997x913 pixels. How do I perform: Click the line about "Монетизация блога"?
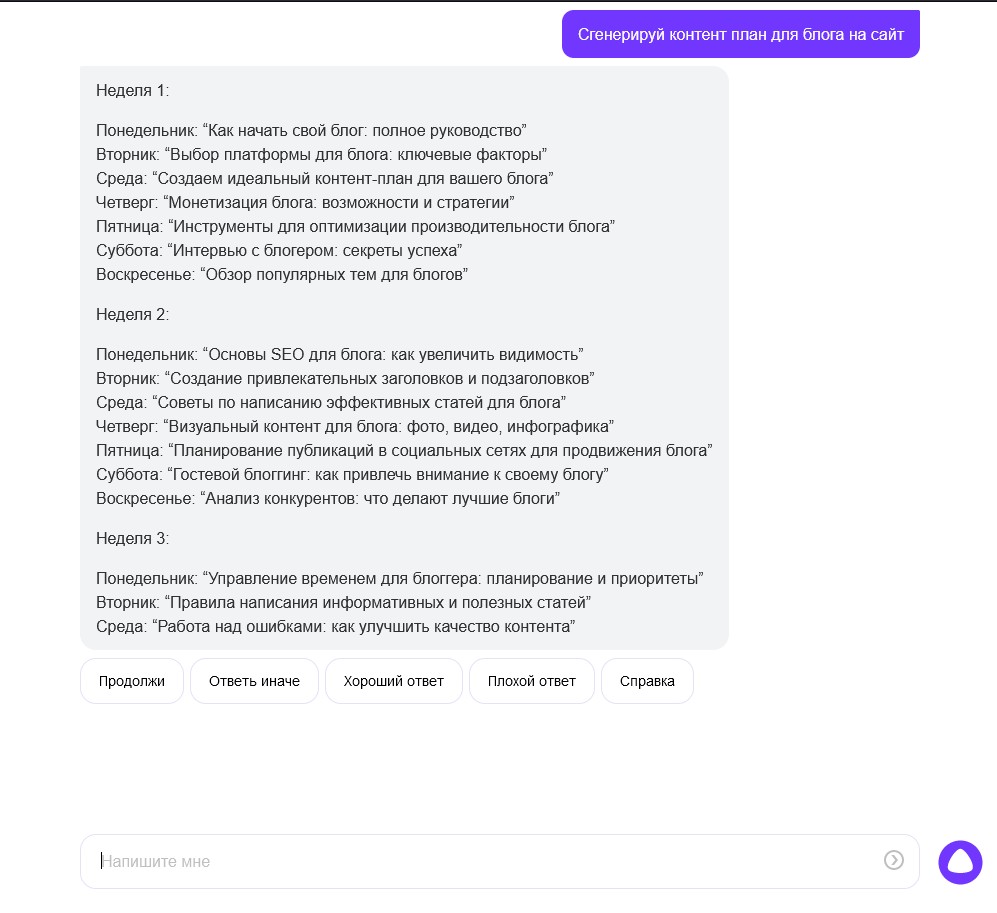pos(305,203)
